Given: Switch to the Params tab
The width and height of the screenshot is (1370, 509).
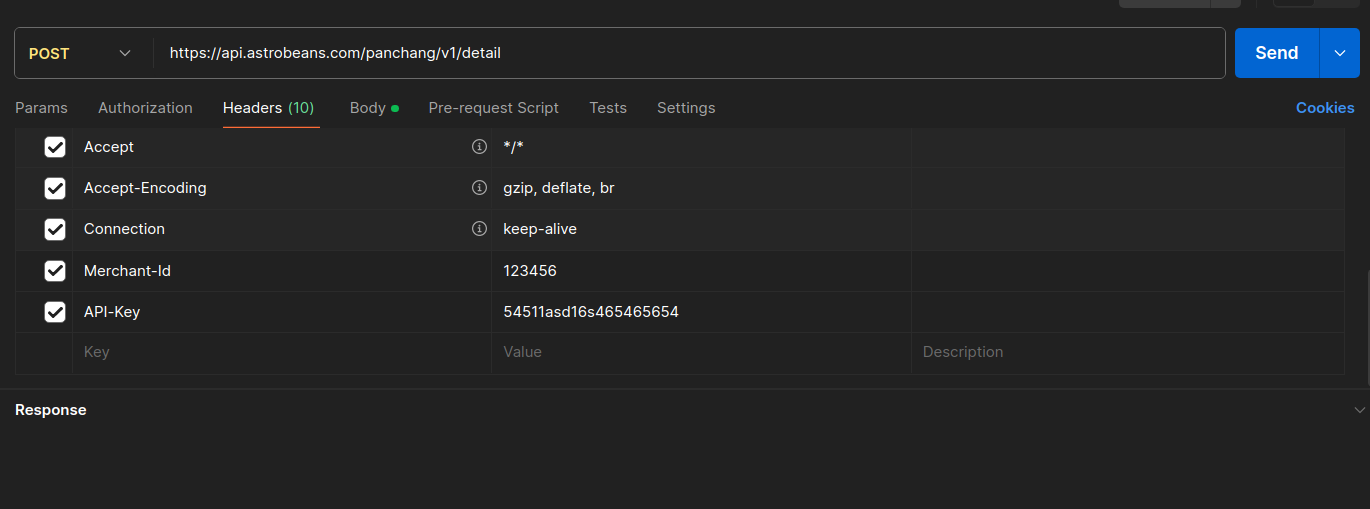Looking at the screenshot, I should pyautogui.click(x=41, y=108).
